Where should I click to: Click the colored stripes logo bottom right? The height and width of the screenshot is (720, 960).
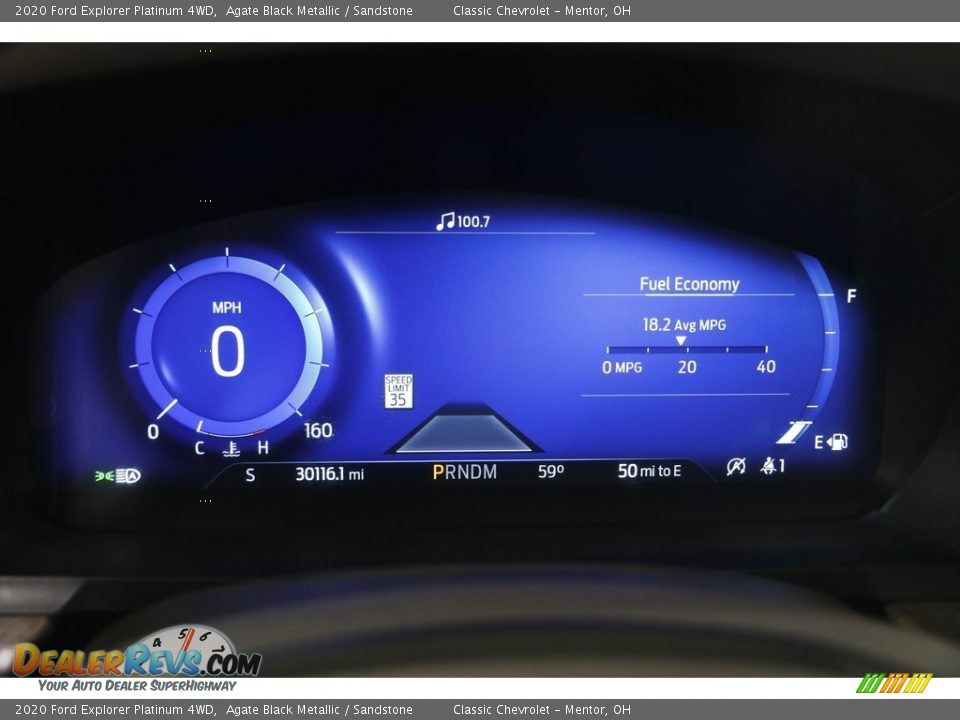click(894, 683)
